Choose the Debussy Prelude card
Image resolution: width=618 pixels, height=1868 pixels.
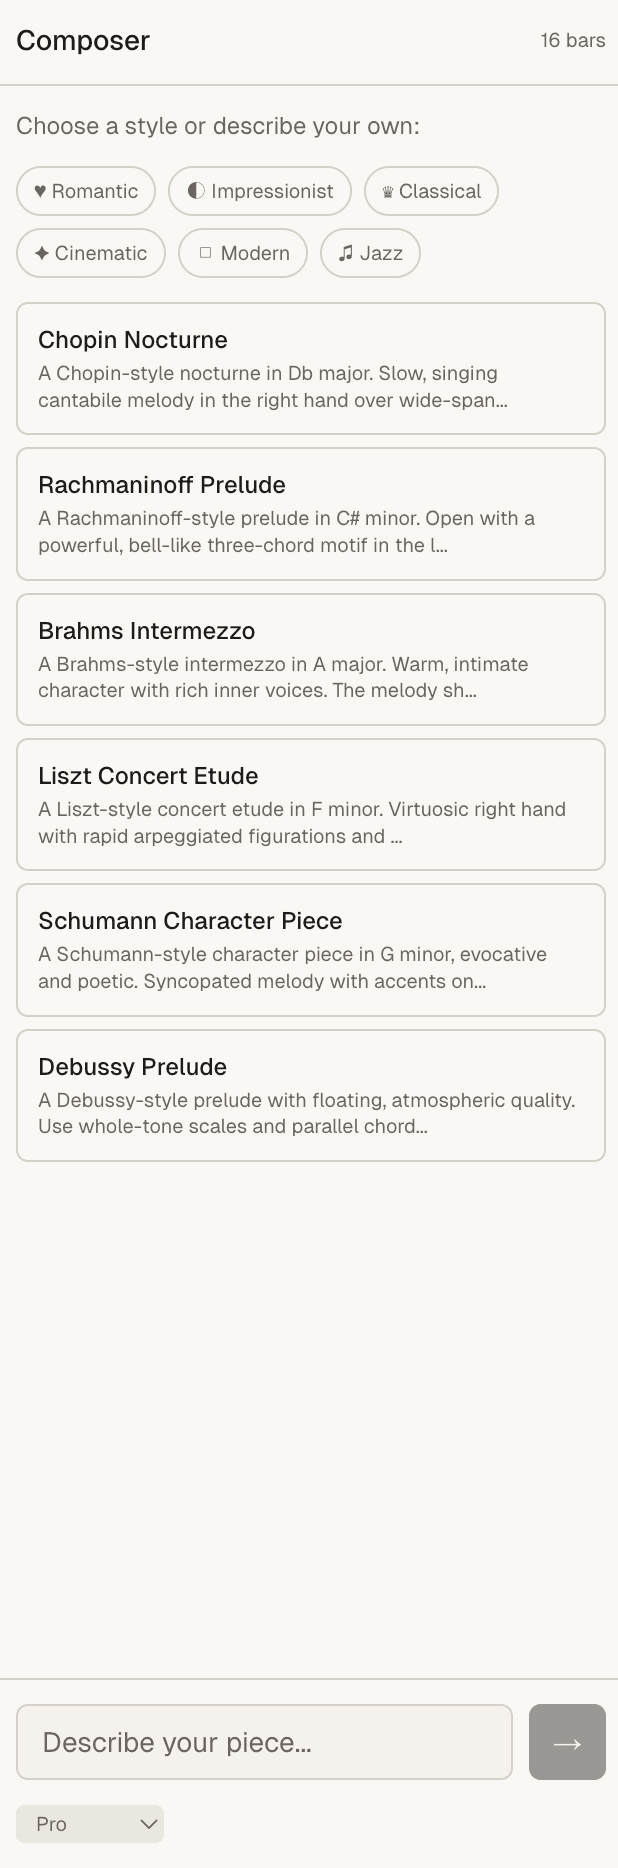pos(310,1094)
